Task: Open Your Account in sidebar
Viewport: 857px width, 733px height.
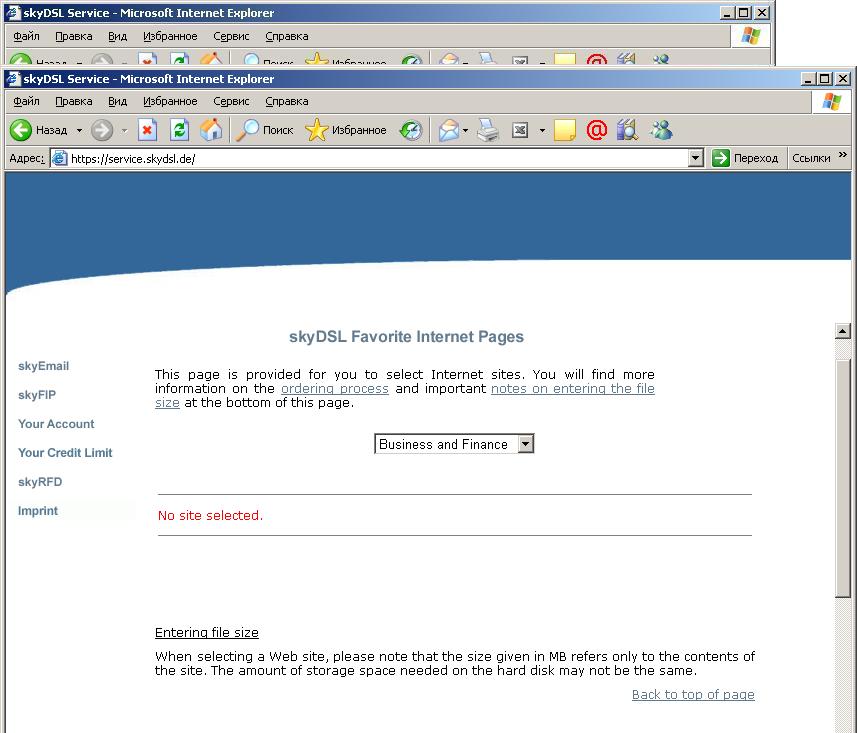Action: [x=56, y=424]
